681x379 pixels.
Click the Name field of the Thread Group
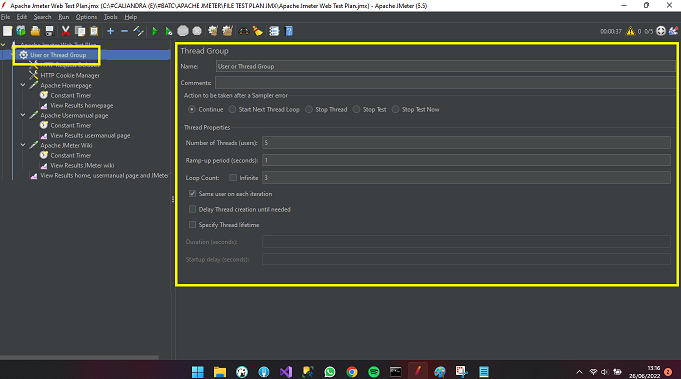(x=446, y=66)
